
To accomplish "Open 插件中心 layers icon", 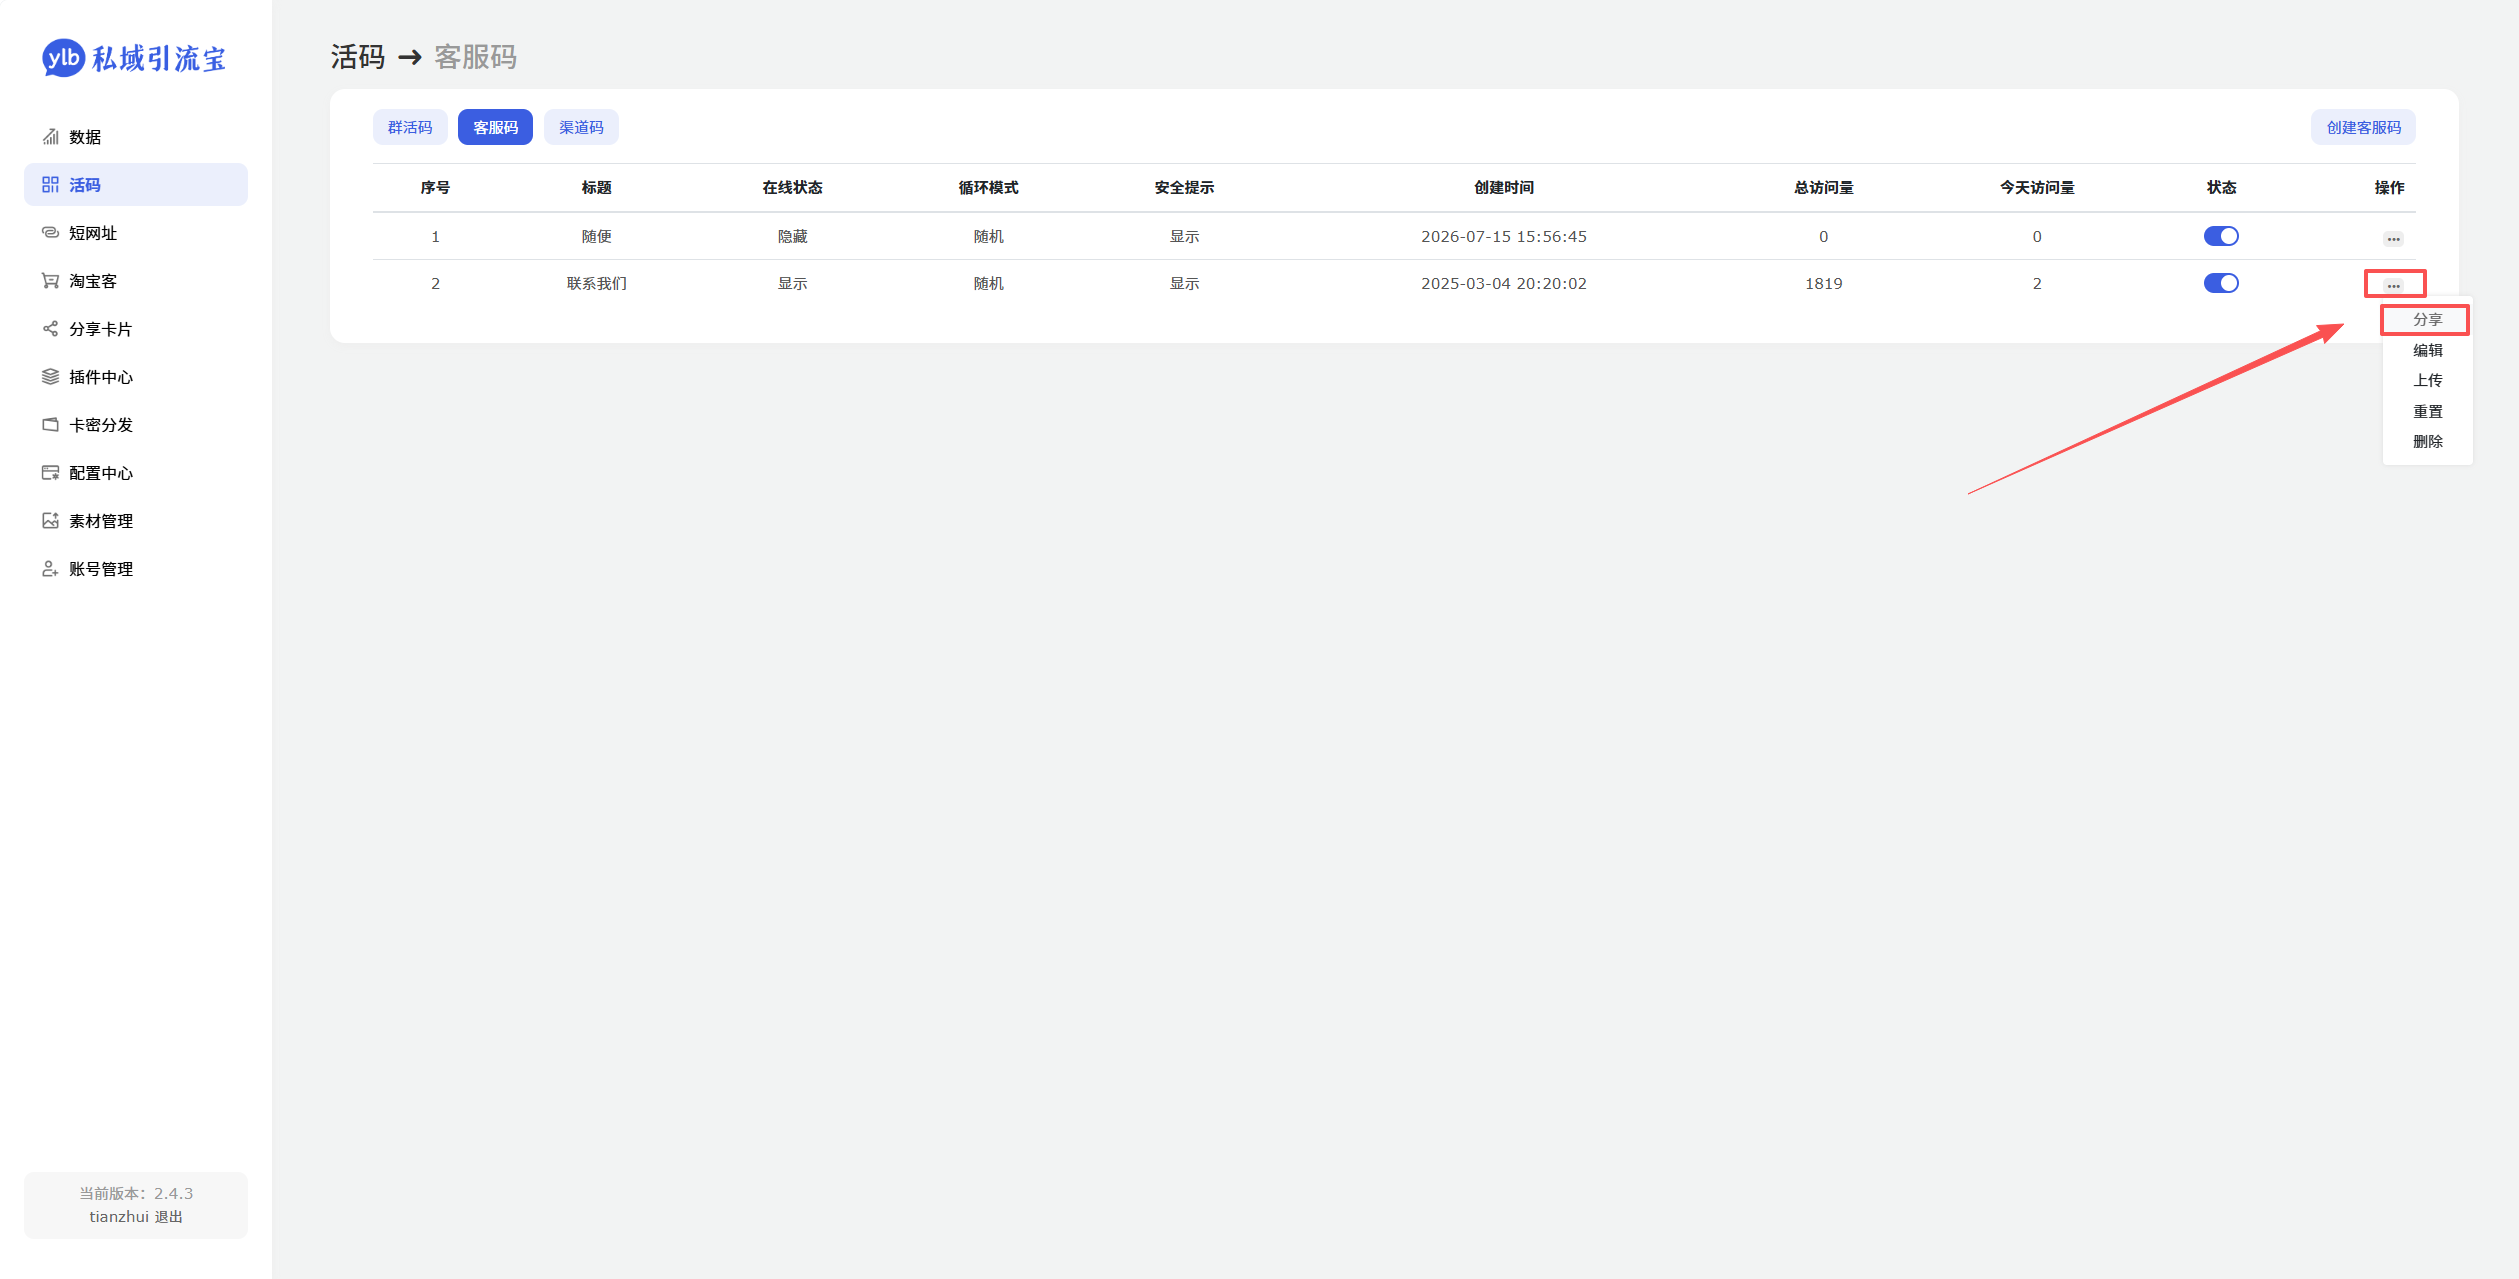I will pos(50,377).
